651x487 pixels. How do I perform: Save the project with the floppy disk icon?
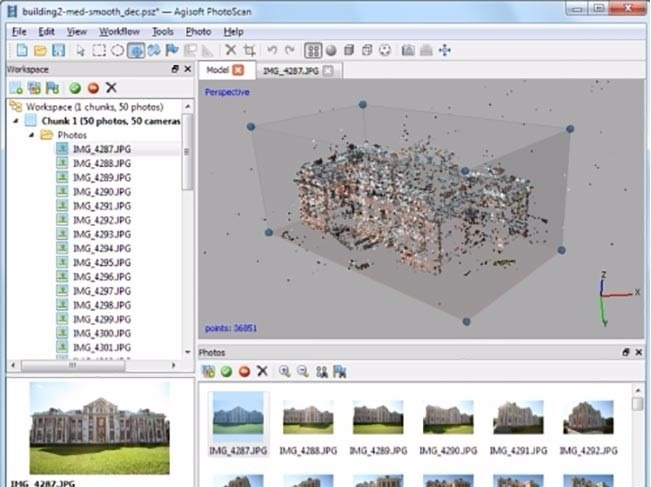[59, 51]
